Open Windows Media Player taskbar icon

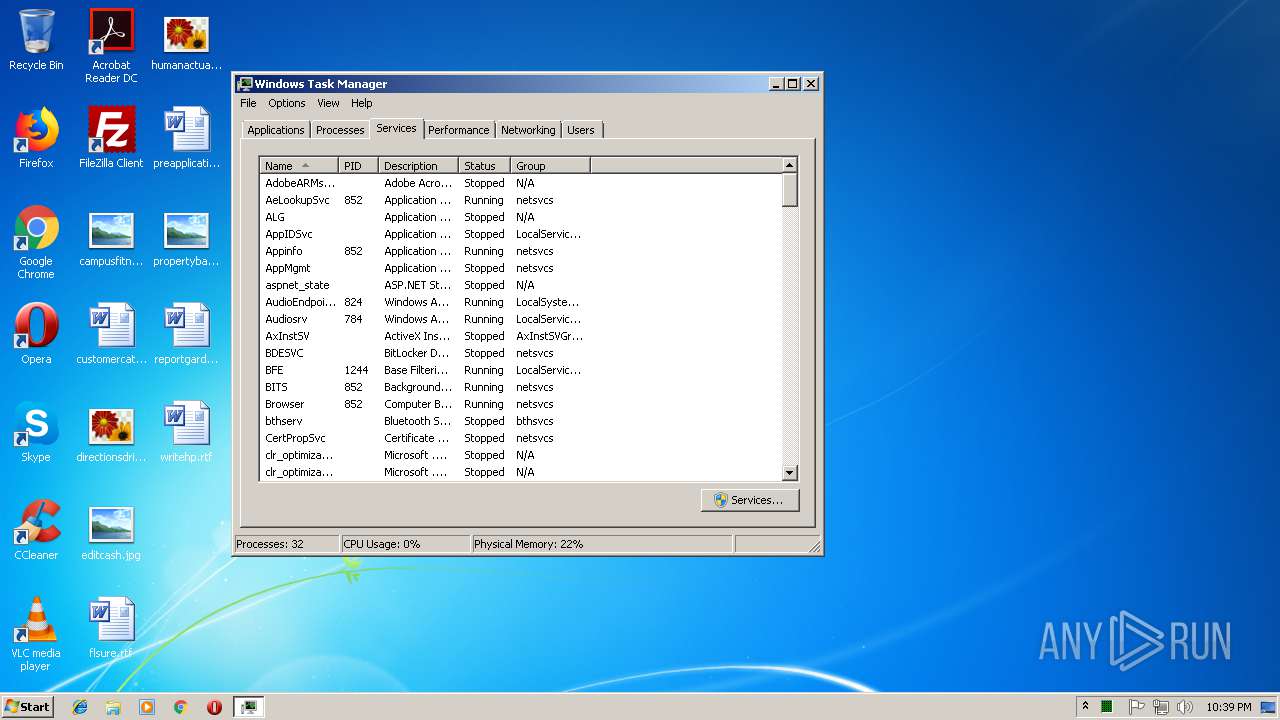(147, 707)
